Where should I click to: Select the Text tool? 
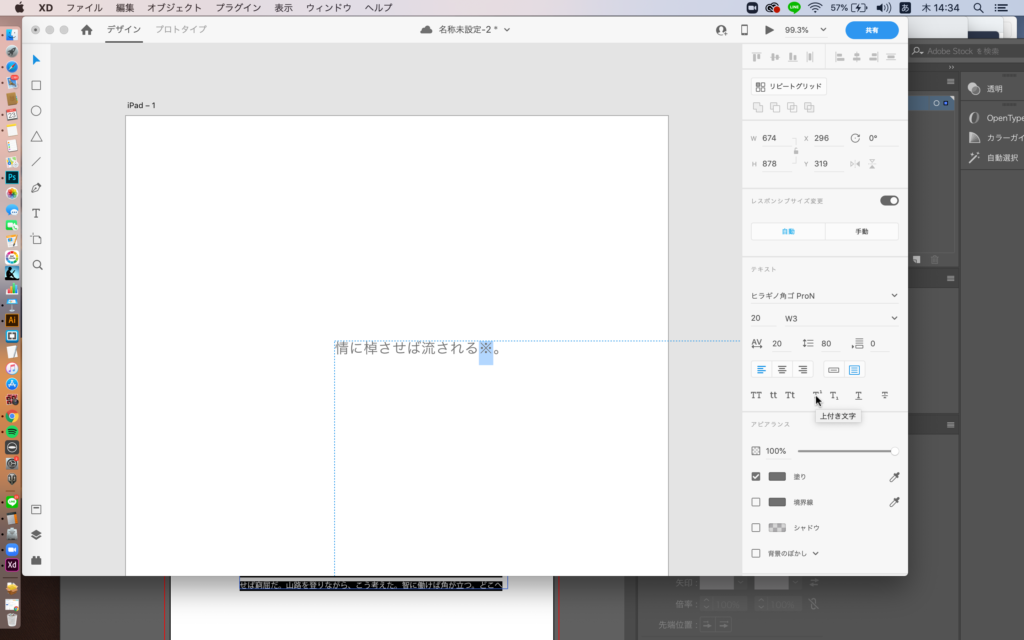coord(37,213)
